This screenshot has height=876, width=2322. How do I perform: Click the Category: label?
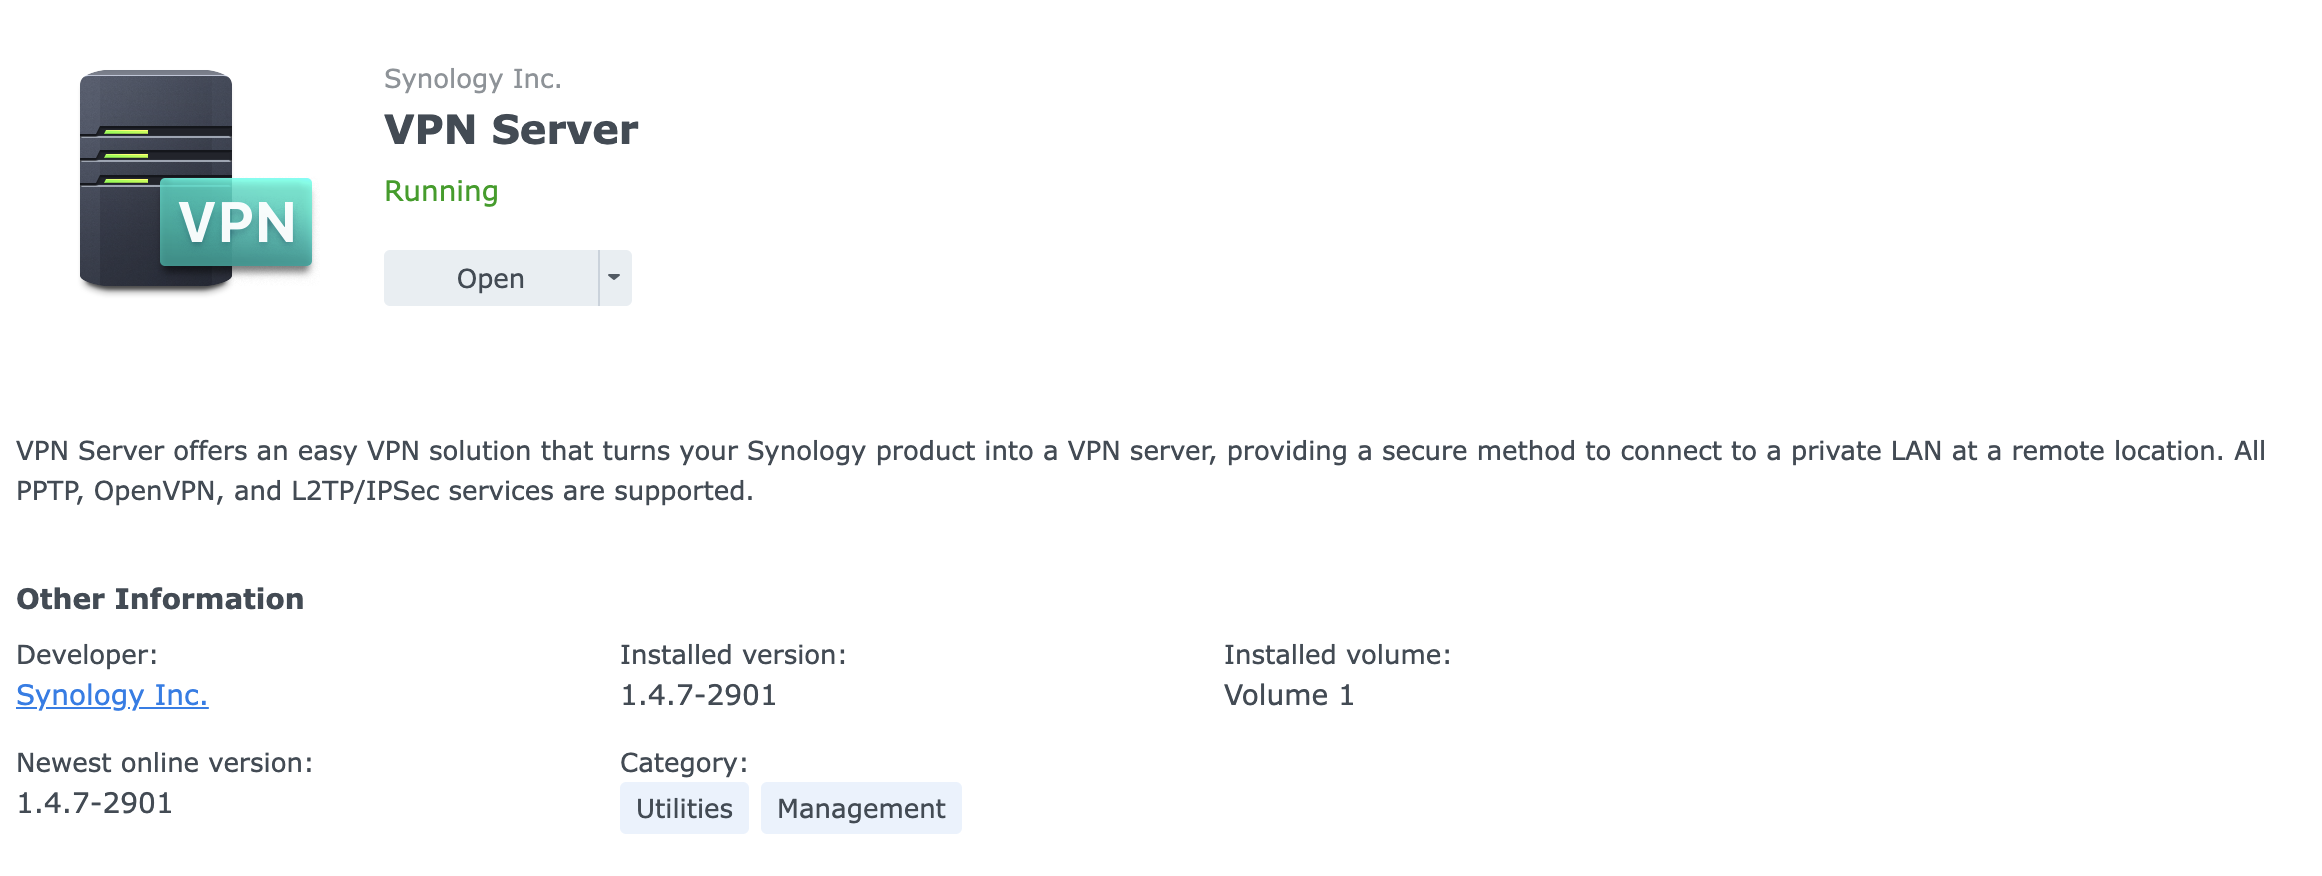click(x=684, y=763)
